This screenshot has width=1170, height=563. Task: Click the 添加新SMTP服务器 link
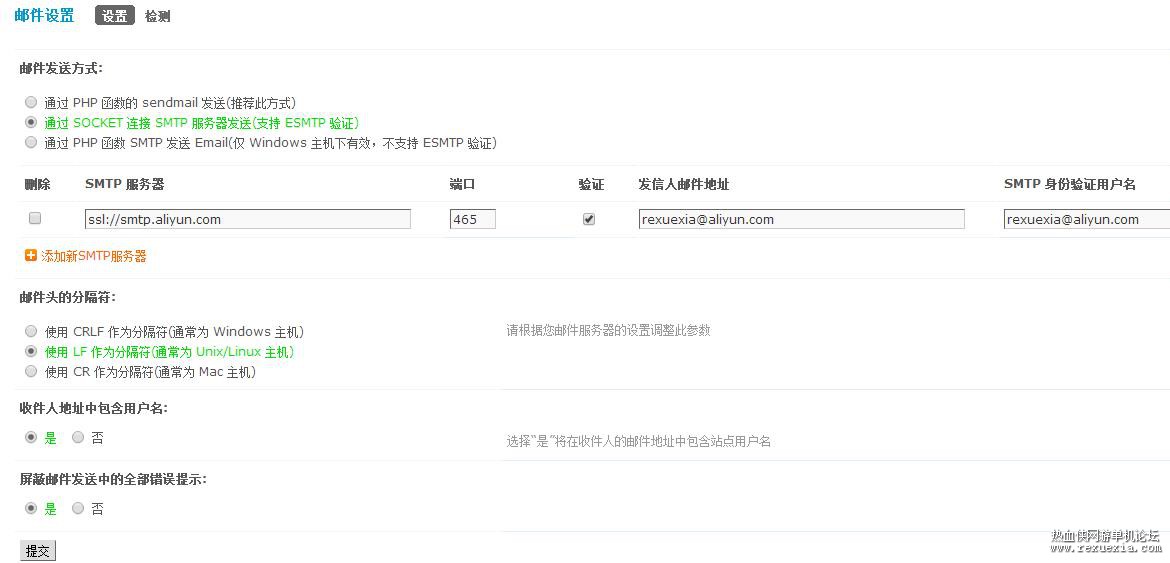[x=94, y=257]
